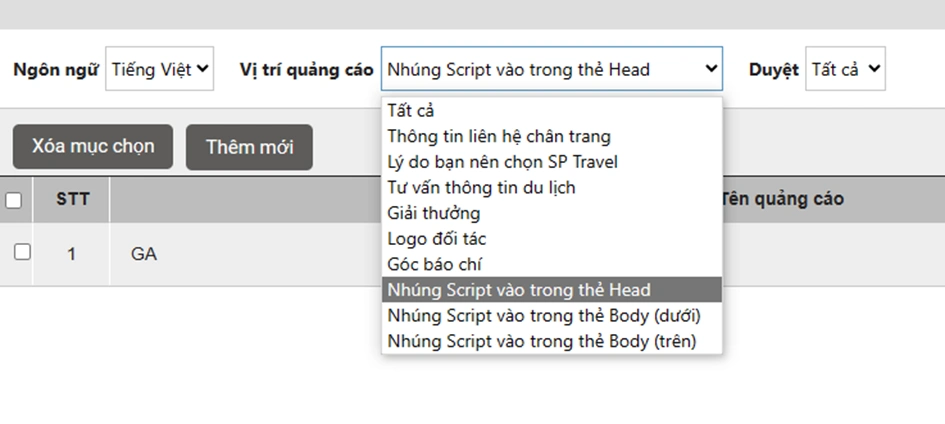
Task: Click the 'GA' entry in row 1
Action: pyautogui.click(x=144, y=254)
